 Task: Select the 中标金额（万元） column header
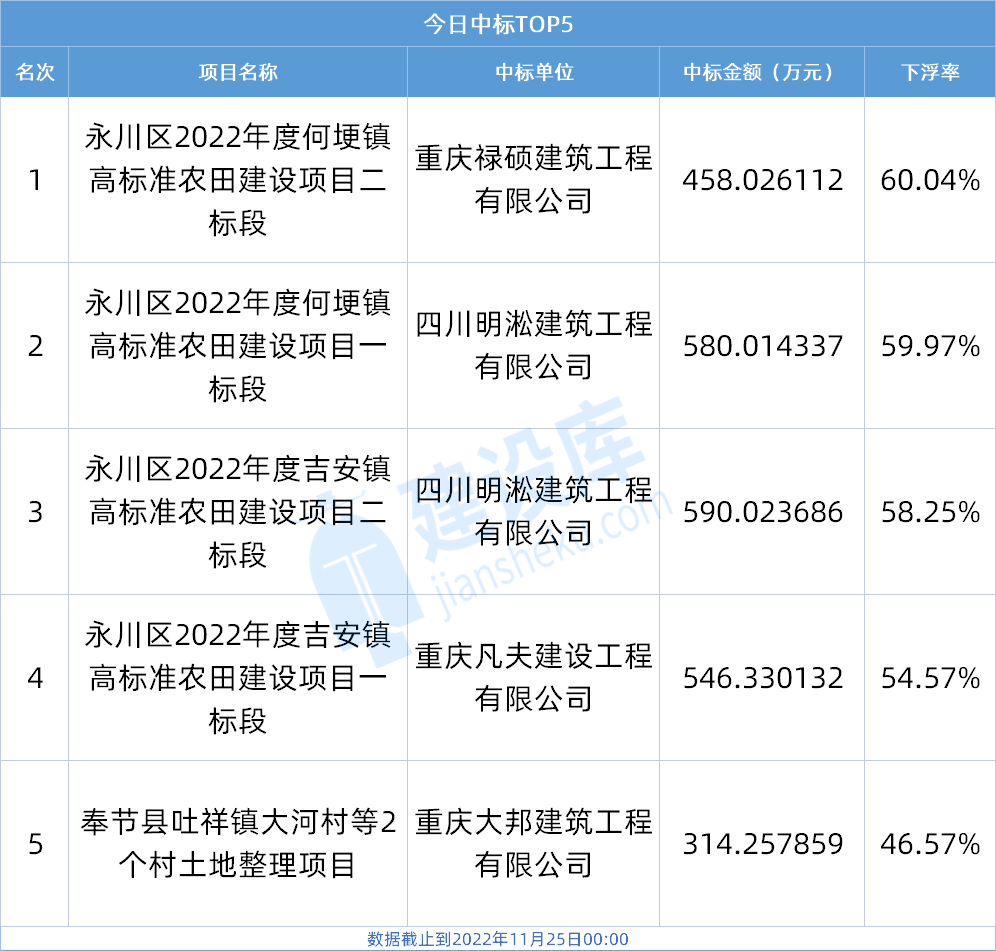pyautogui.click(x=762, y=72)
